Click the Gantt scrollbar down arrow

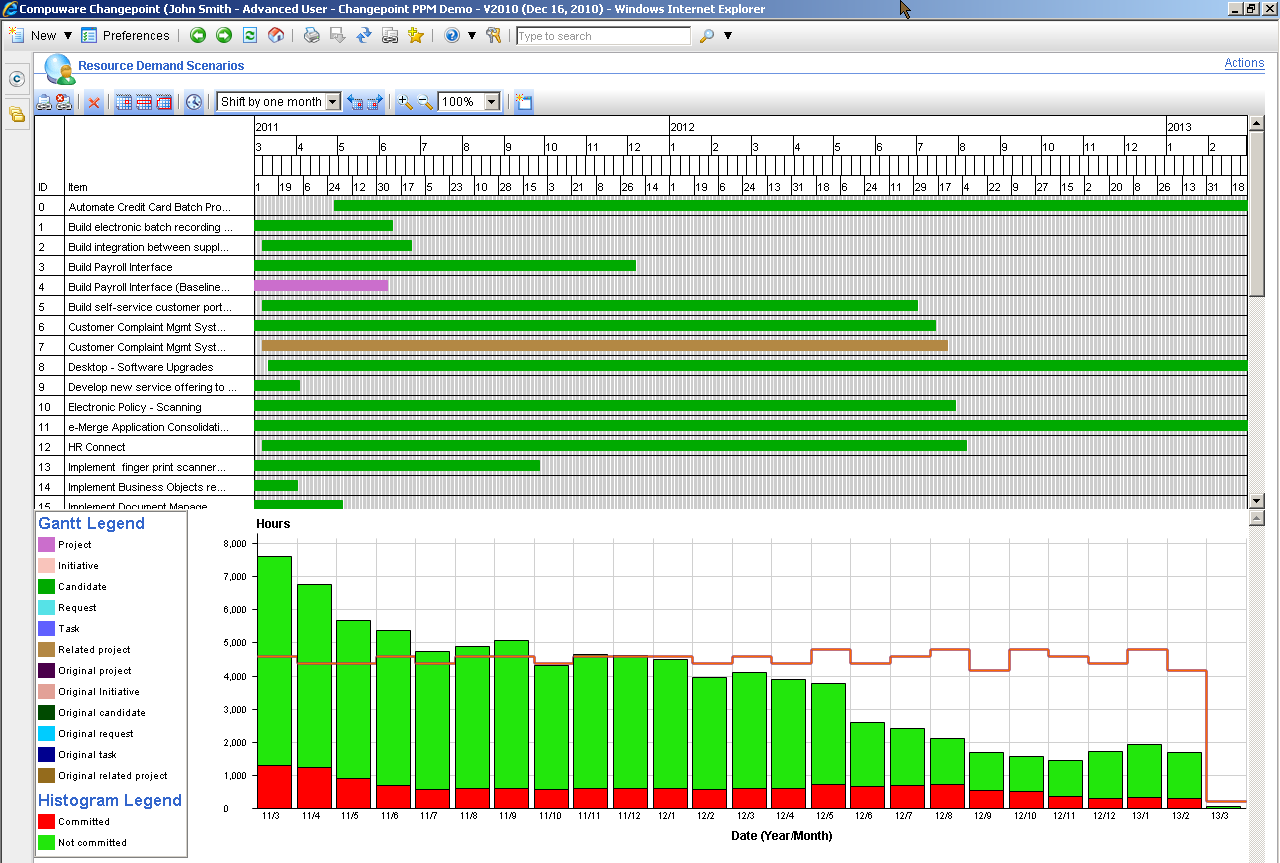pyautogui.click(x=1256, y=500)
